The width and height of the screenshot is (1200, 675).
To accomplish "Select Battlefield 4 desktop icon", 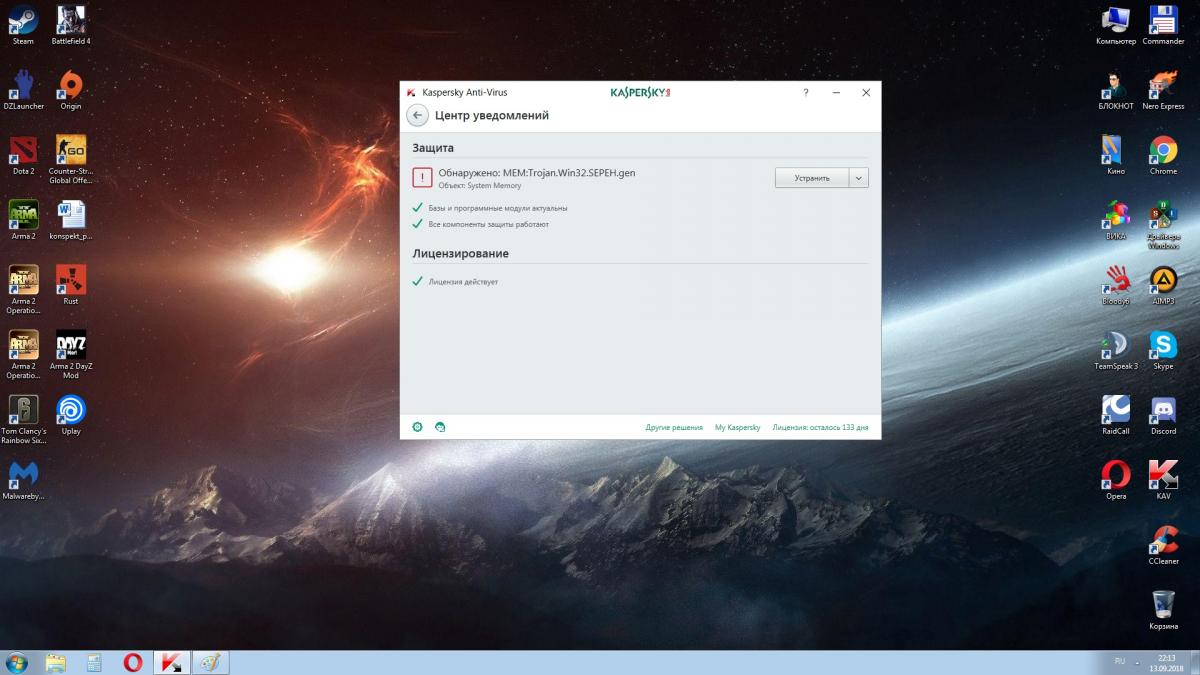I will 71,25.
